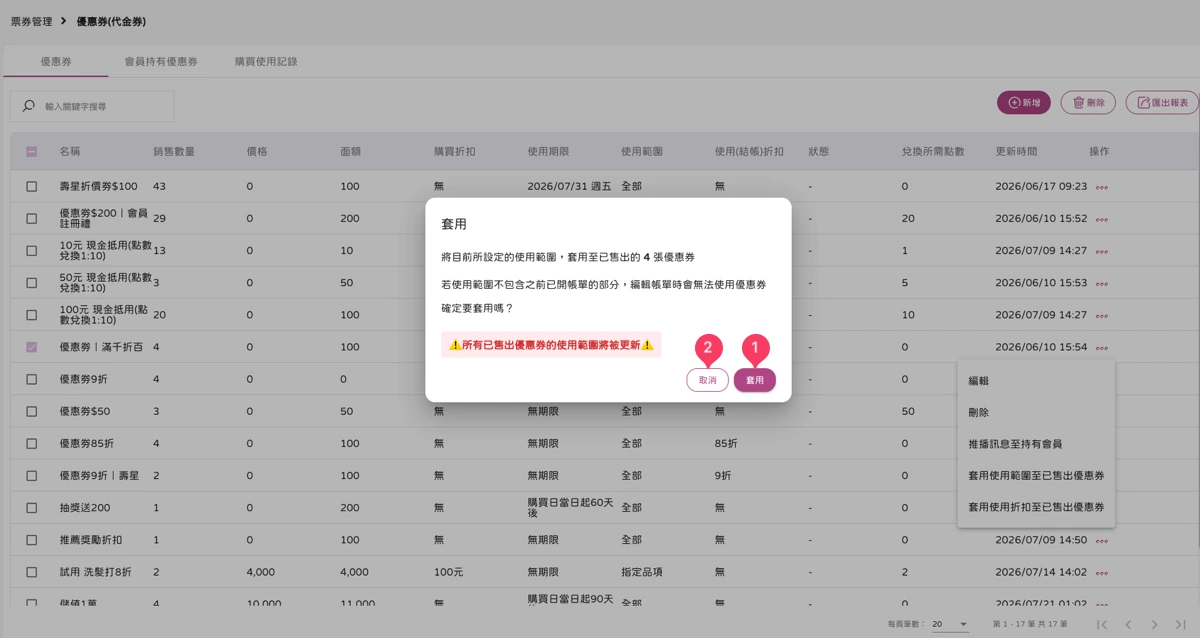The height and width of the screenshot is (638, 1200).
Task: Go to next page arrow
Action: (1154, 624)
